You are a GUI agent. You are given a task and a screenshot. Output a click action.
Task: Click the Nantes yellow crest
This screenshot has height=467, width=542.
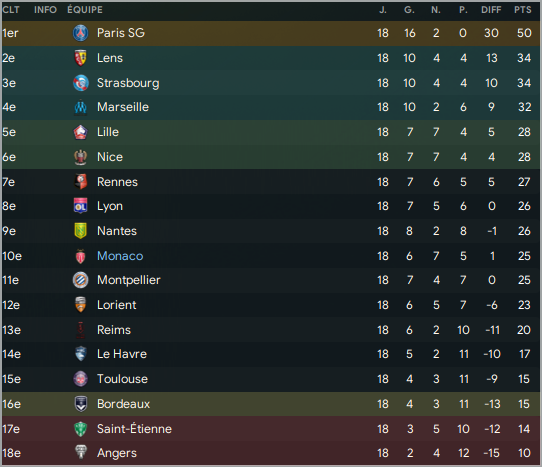tap(81, 231)
